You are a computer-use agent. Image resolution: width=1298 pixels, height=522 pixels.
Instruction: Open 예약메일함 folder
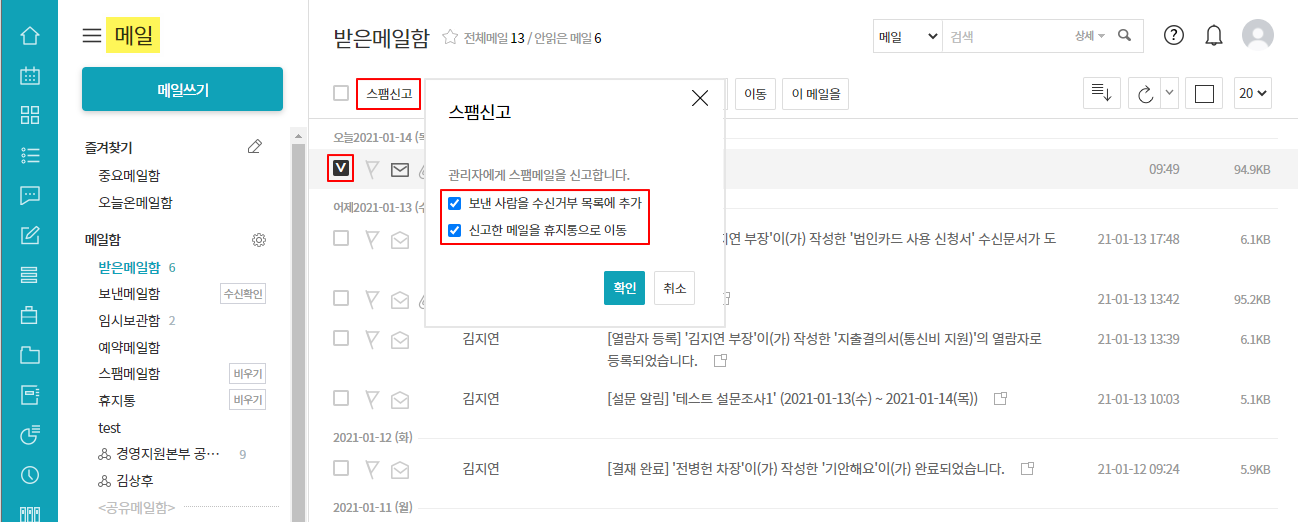[129, 347]
